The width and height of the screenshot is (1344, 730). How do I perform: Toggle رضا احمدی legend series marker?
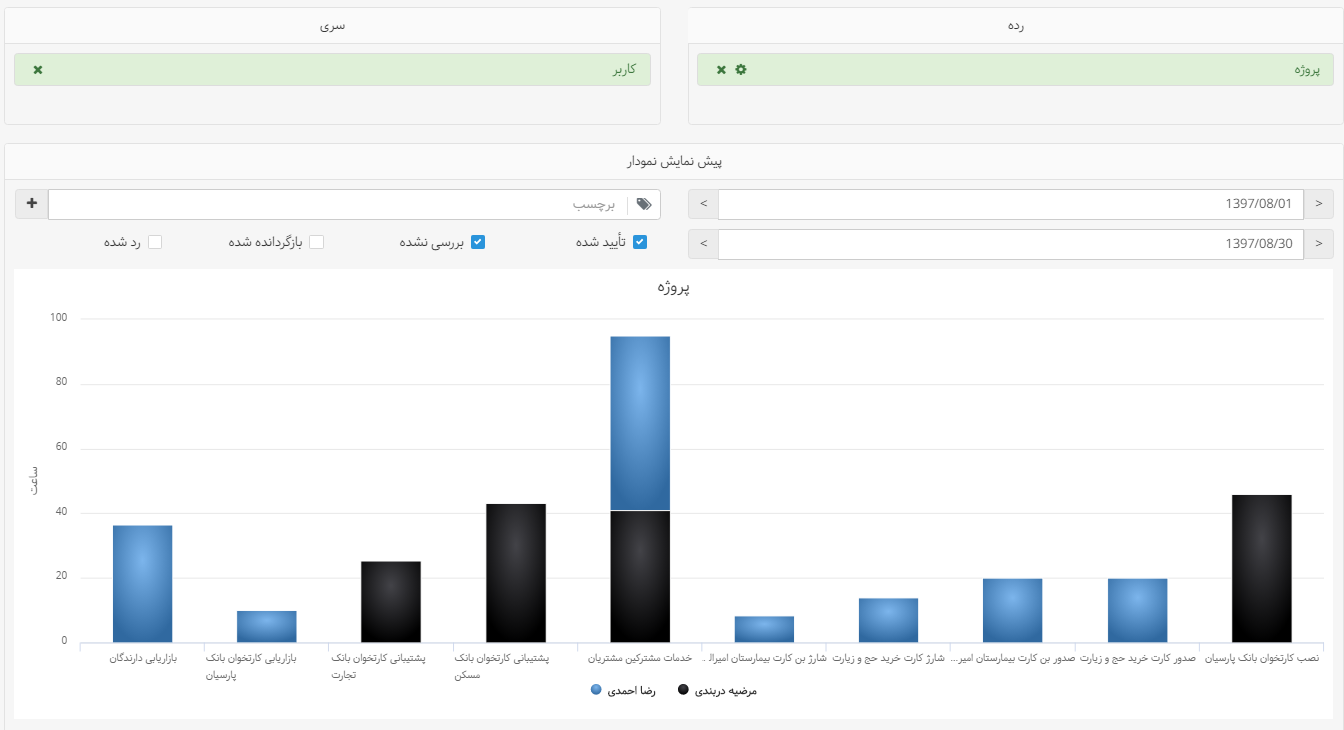click(596, 690)
